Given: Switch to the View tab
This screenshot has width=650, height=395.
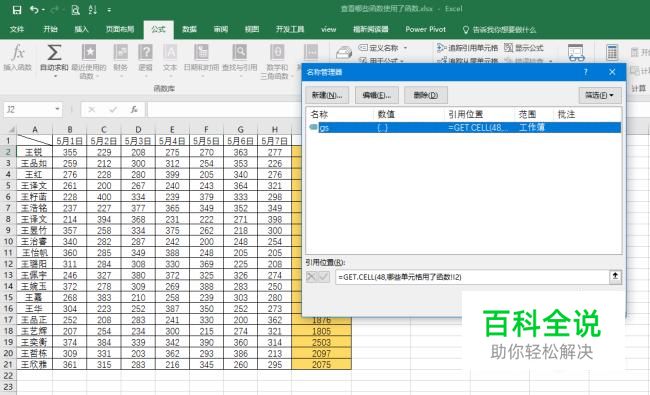Looking at the screenshot, I should pyautogui.click(x=252, y=29).
